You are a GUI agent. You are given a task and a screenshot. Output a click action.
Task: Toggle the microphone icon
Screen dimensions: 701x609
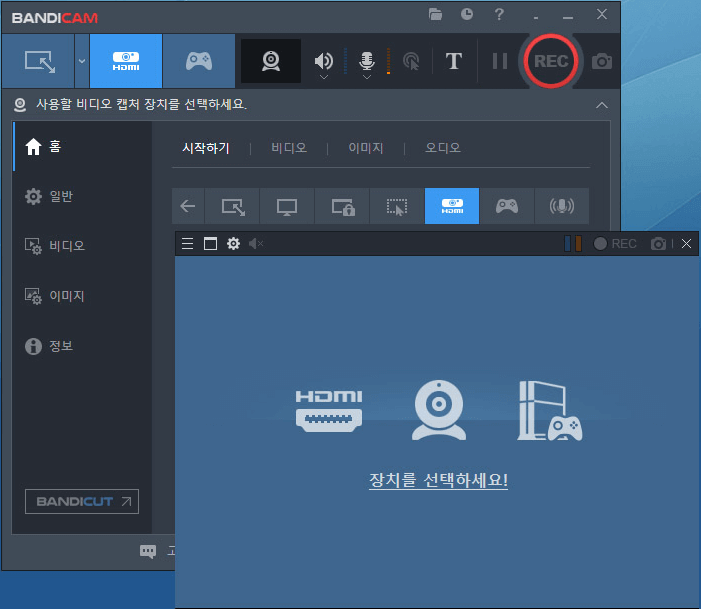click(367, 60)
